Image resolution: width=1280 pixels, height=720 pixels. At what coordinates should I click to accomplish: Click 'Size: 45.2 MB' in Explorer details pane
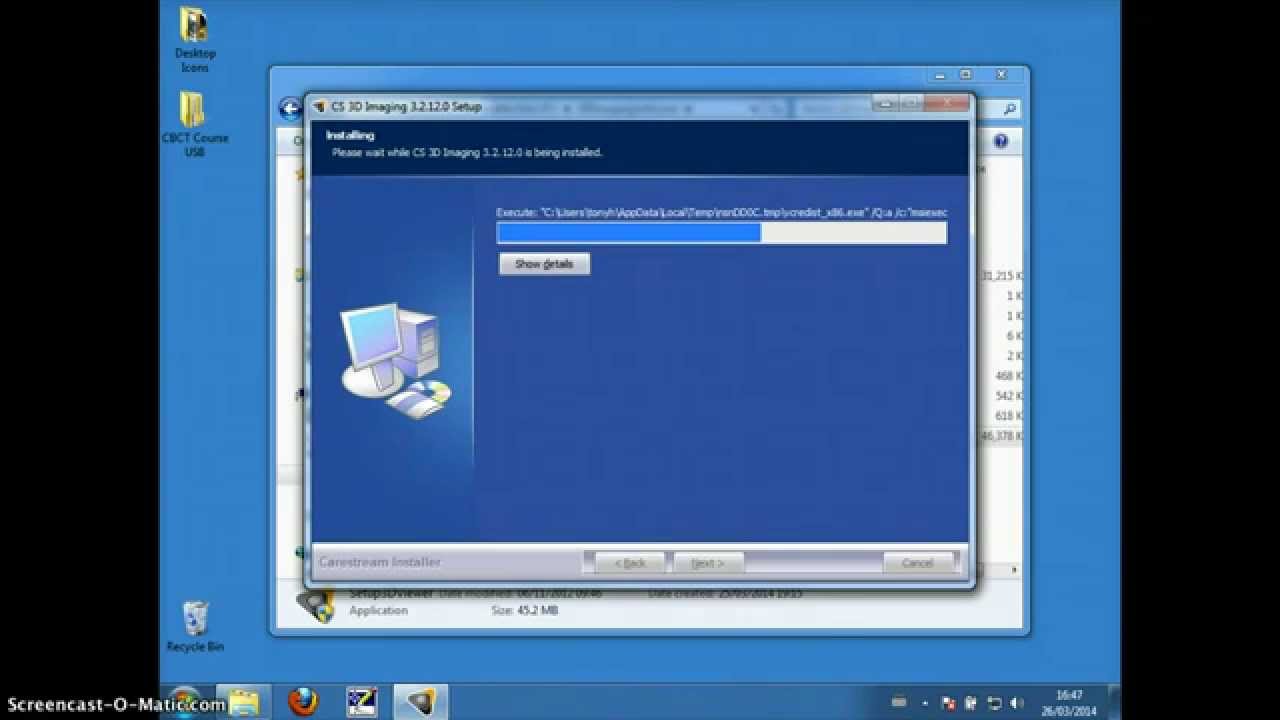(524, 610)
